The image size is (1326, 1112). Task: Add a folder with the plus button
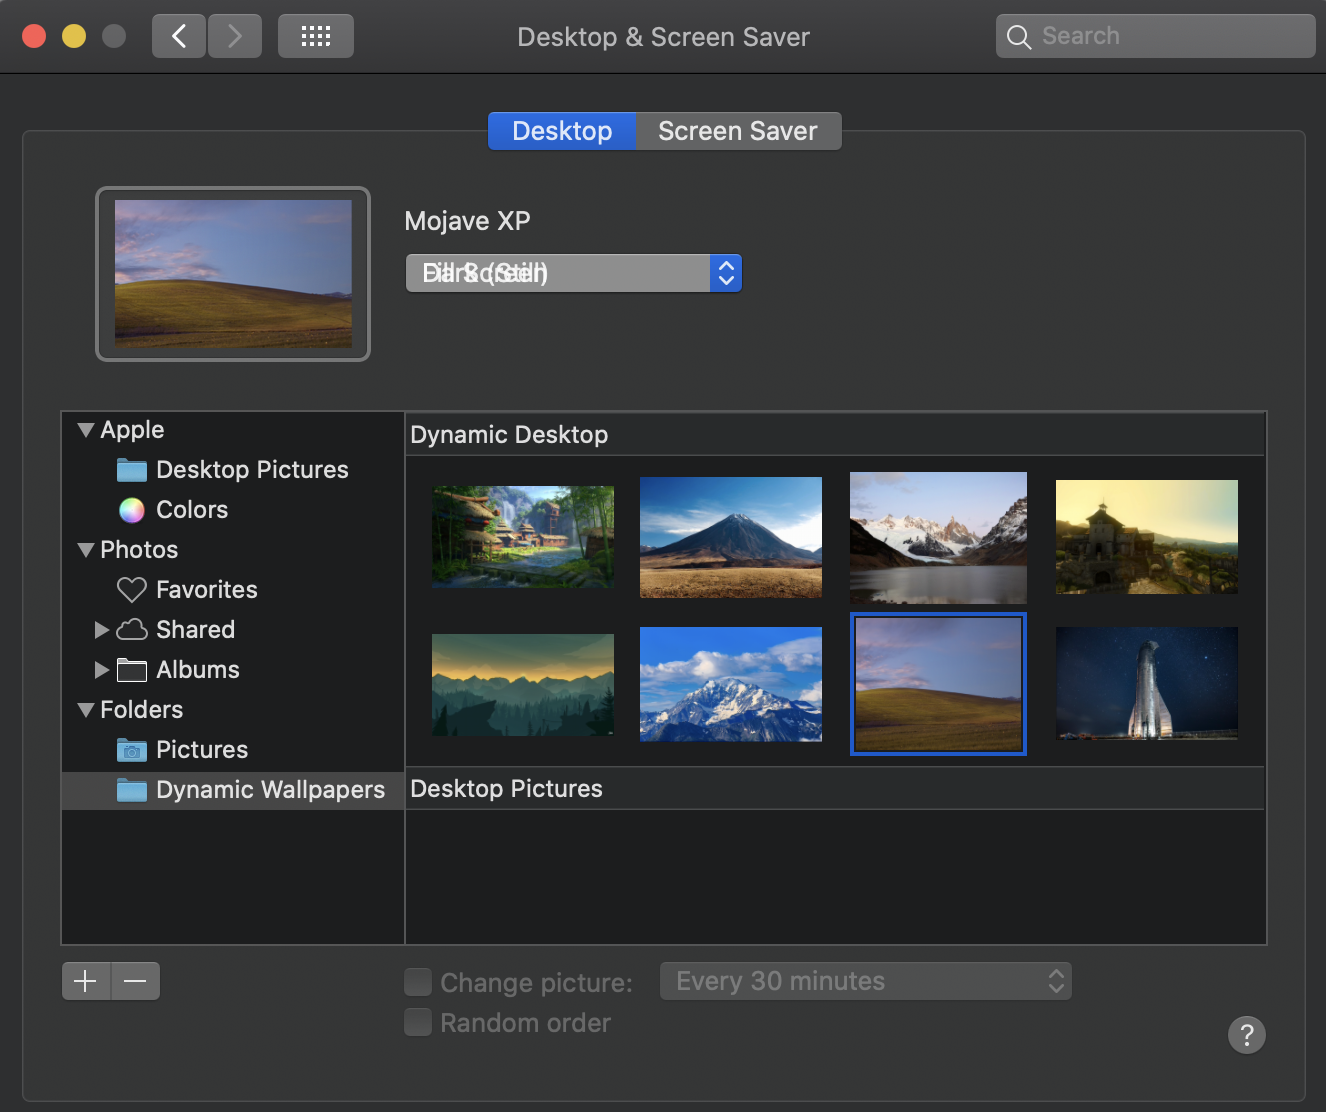click(86, 981)
